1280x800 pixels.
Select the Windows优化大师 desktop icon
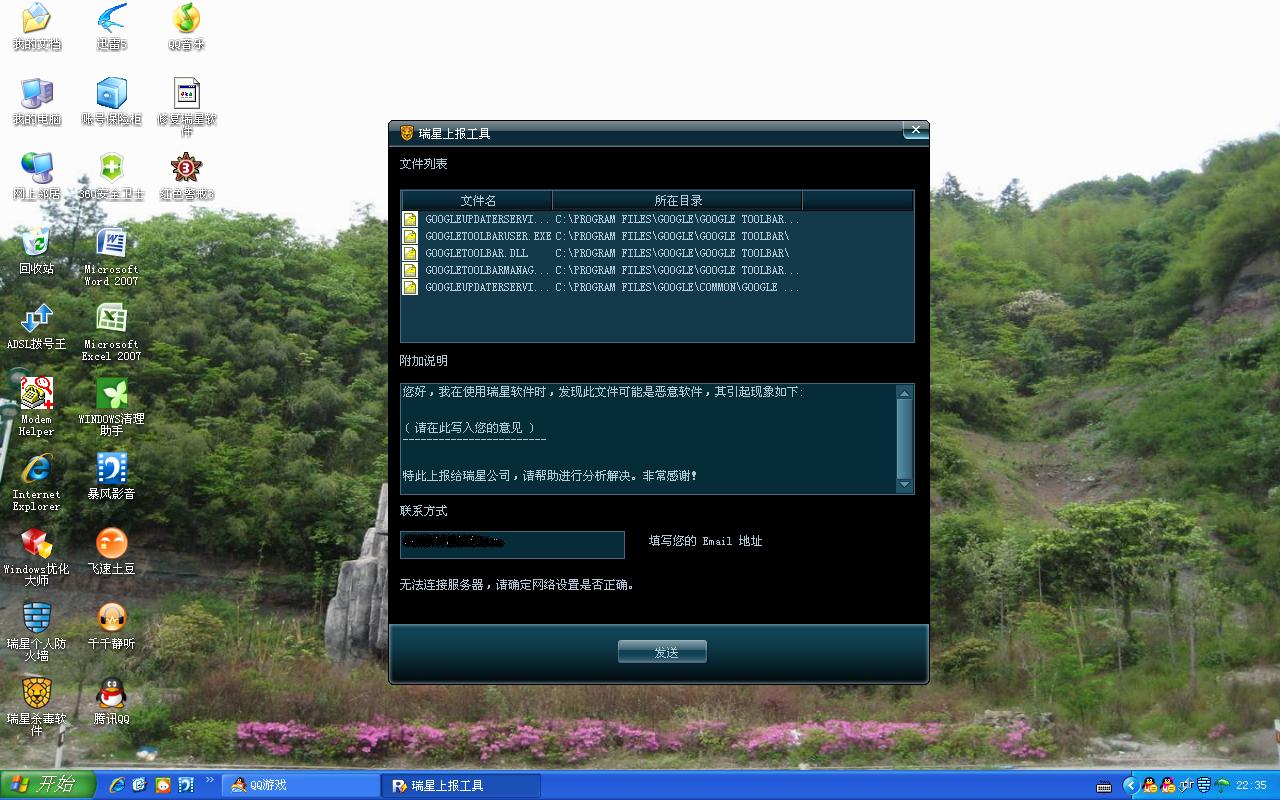click(36, 557)
